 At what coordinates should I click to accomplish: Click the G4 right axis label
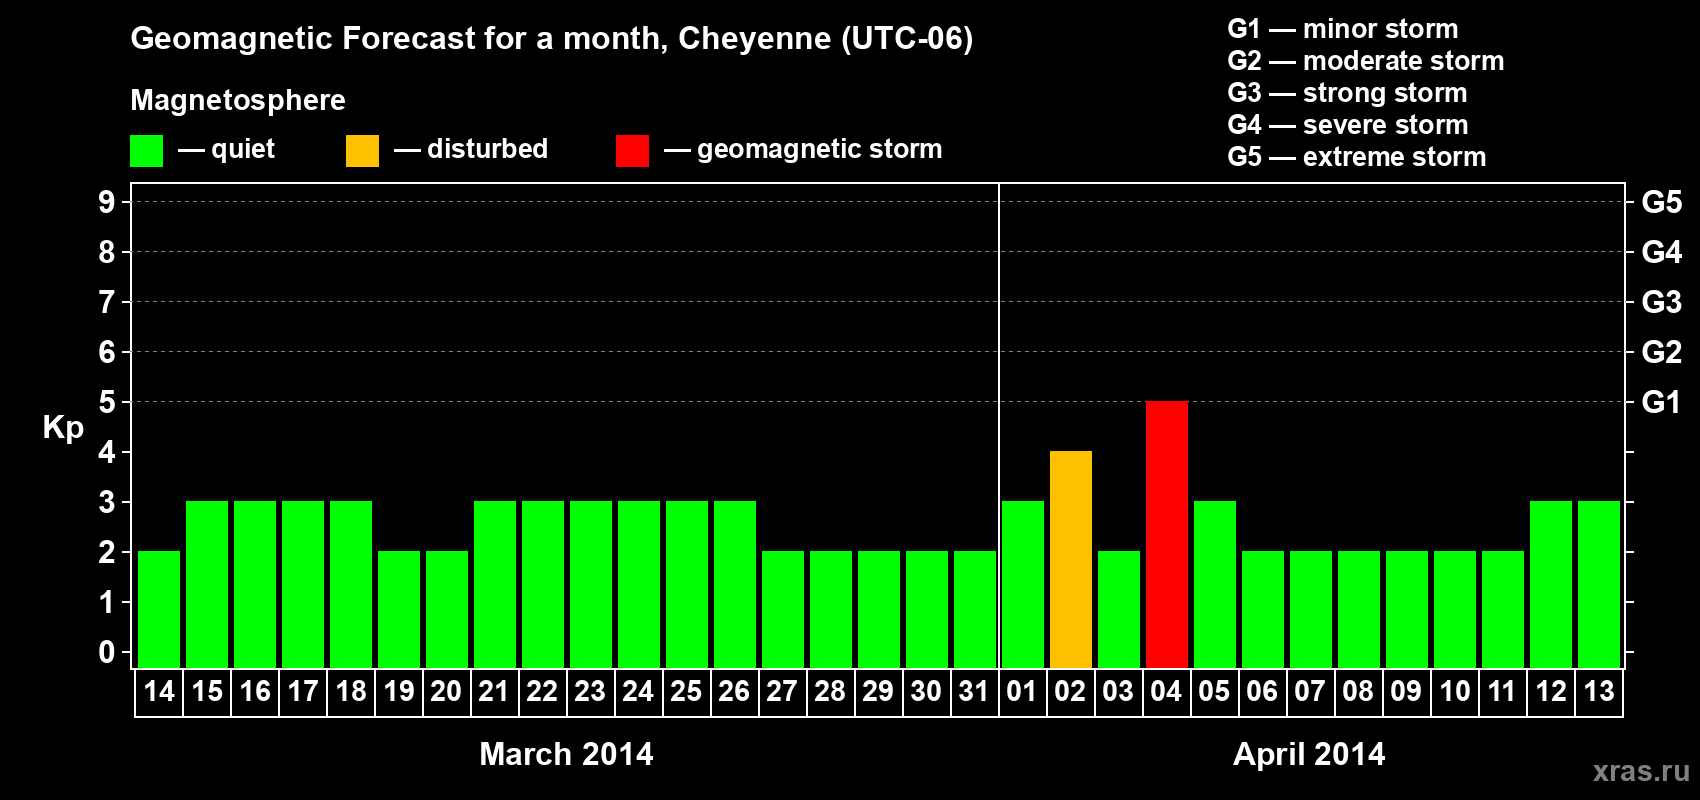pyautogui.click(x=1661, y=252)
